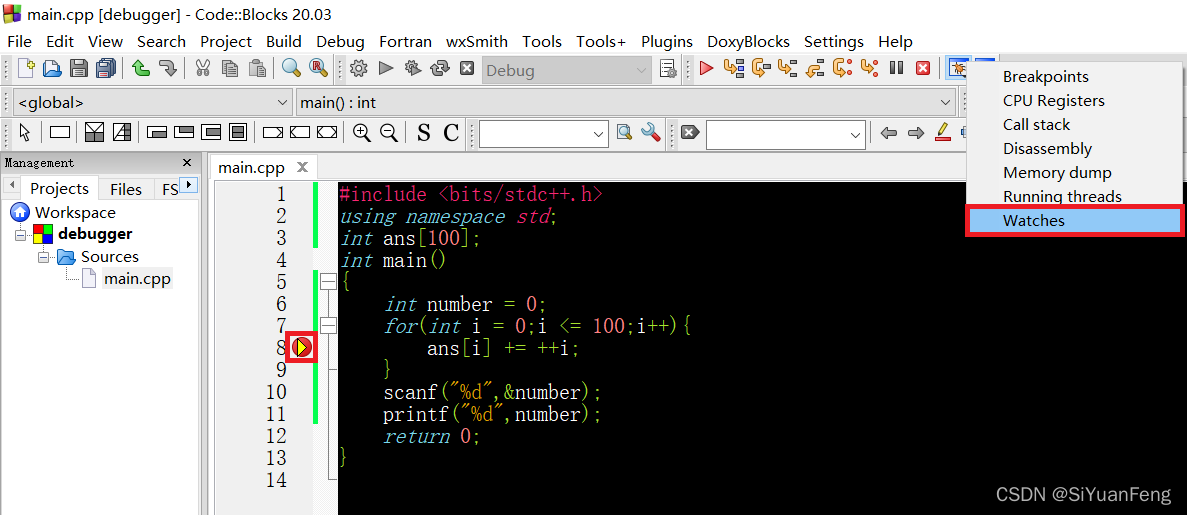
Task: Open a file with the folder icon
Action: 51,69
